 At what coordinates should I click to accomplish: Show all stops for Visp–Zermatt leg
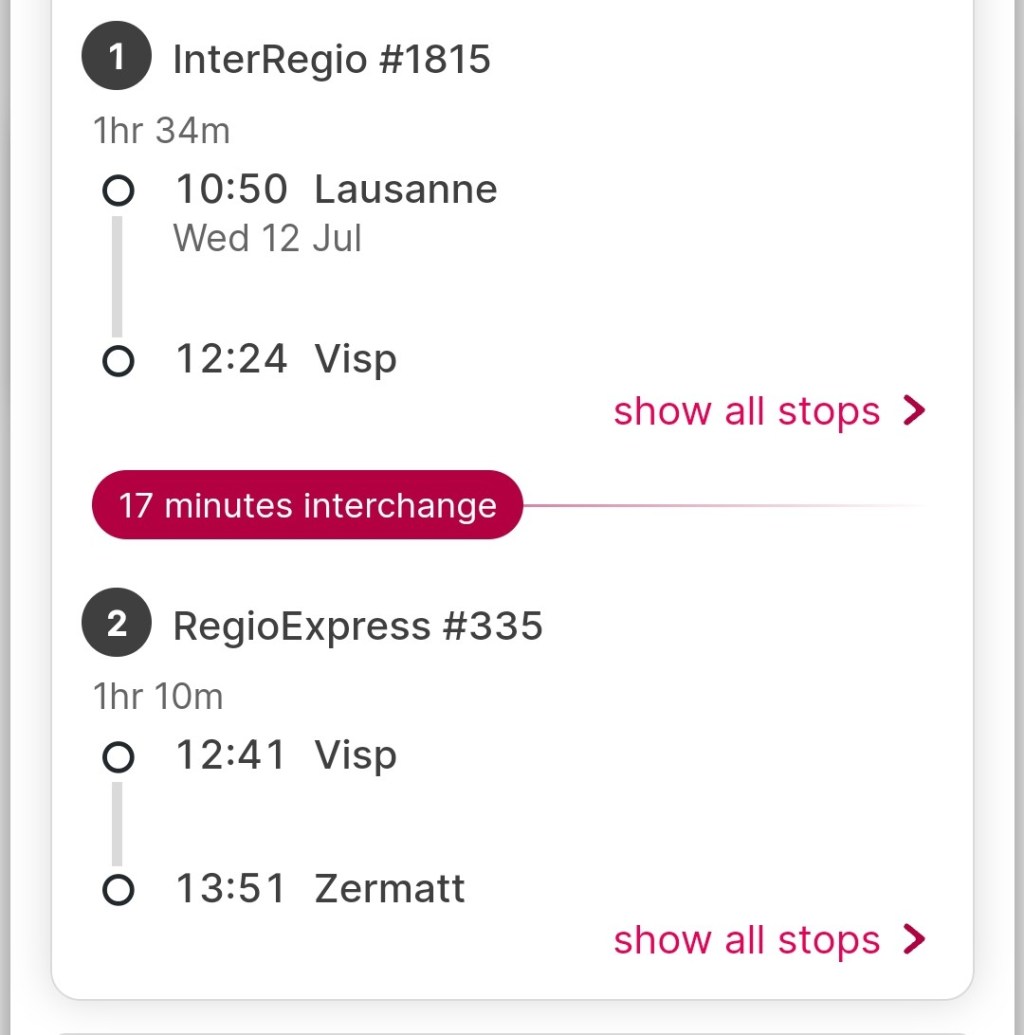pyautogui.click(x=746, y=940)
